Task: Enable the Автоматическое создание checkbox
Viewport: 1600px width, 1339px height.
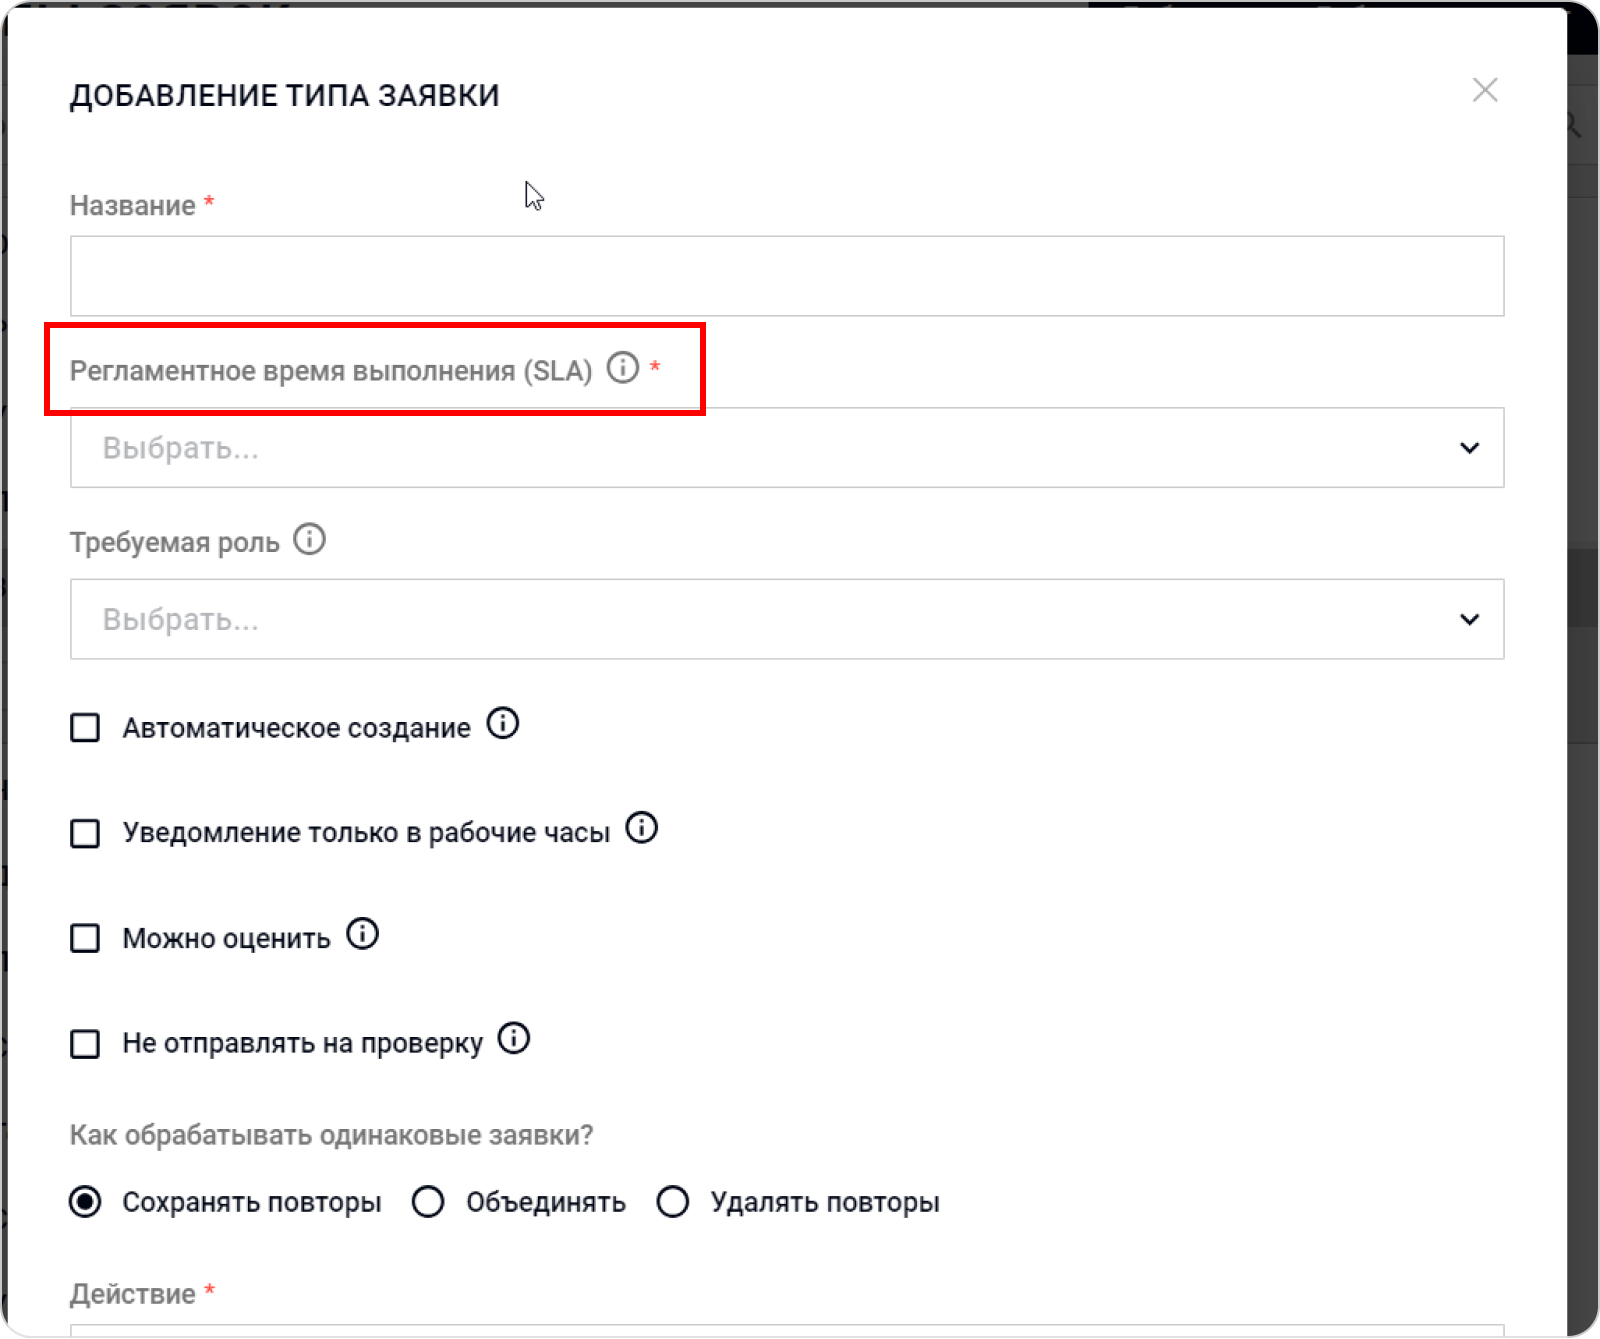Action: [86, 727]
